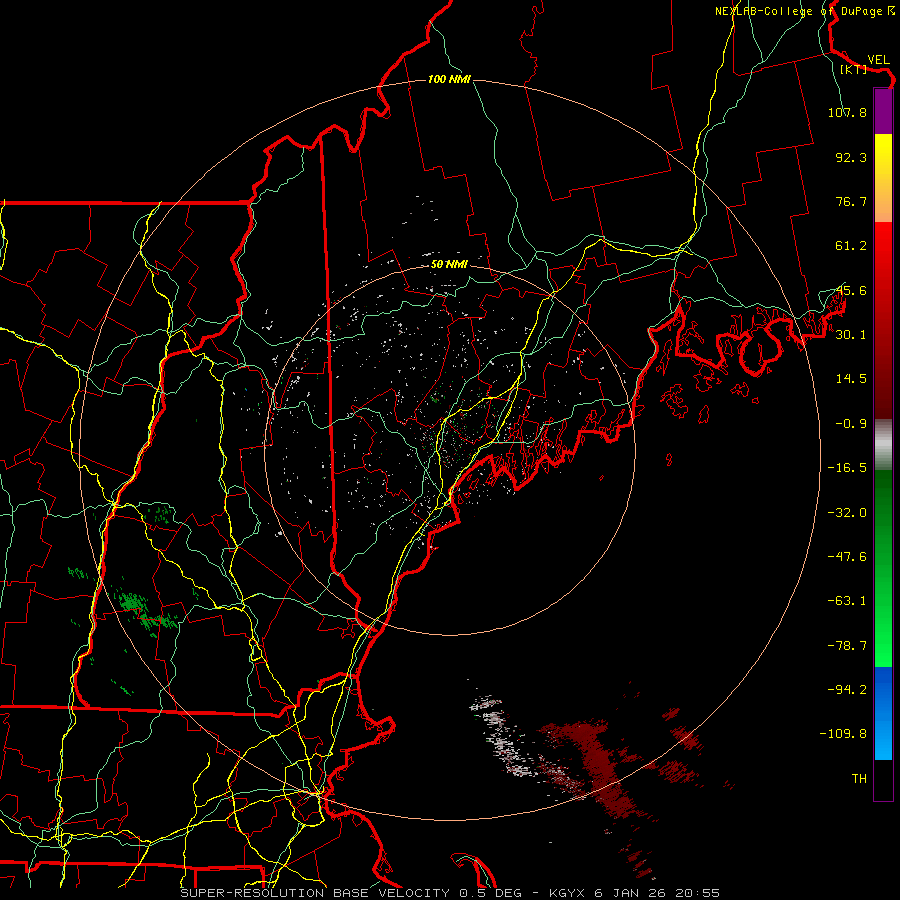Screen dimensions: 900x900
Task: Click the 14.5 legend value
Action: 851,379
